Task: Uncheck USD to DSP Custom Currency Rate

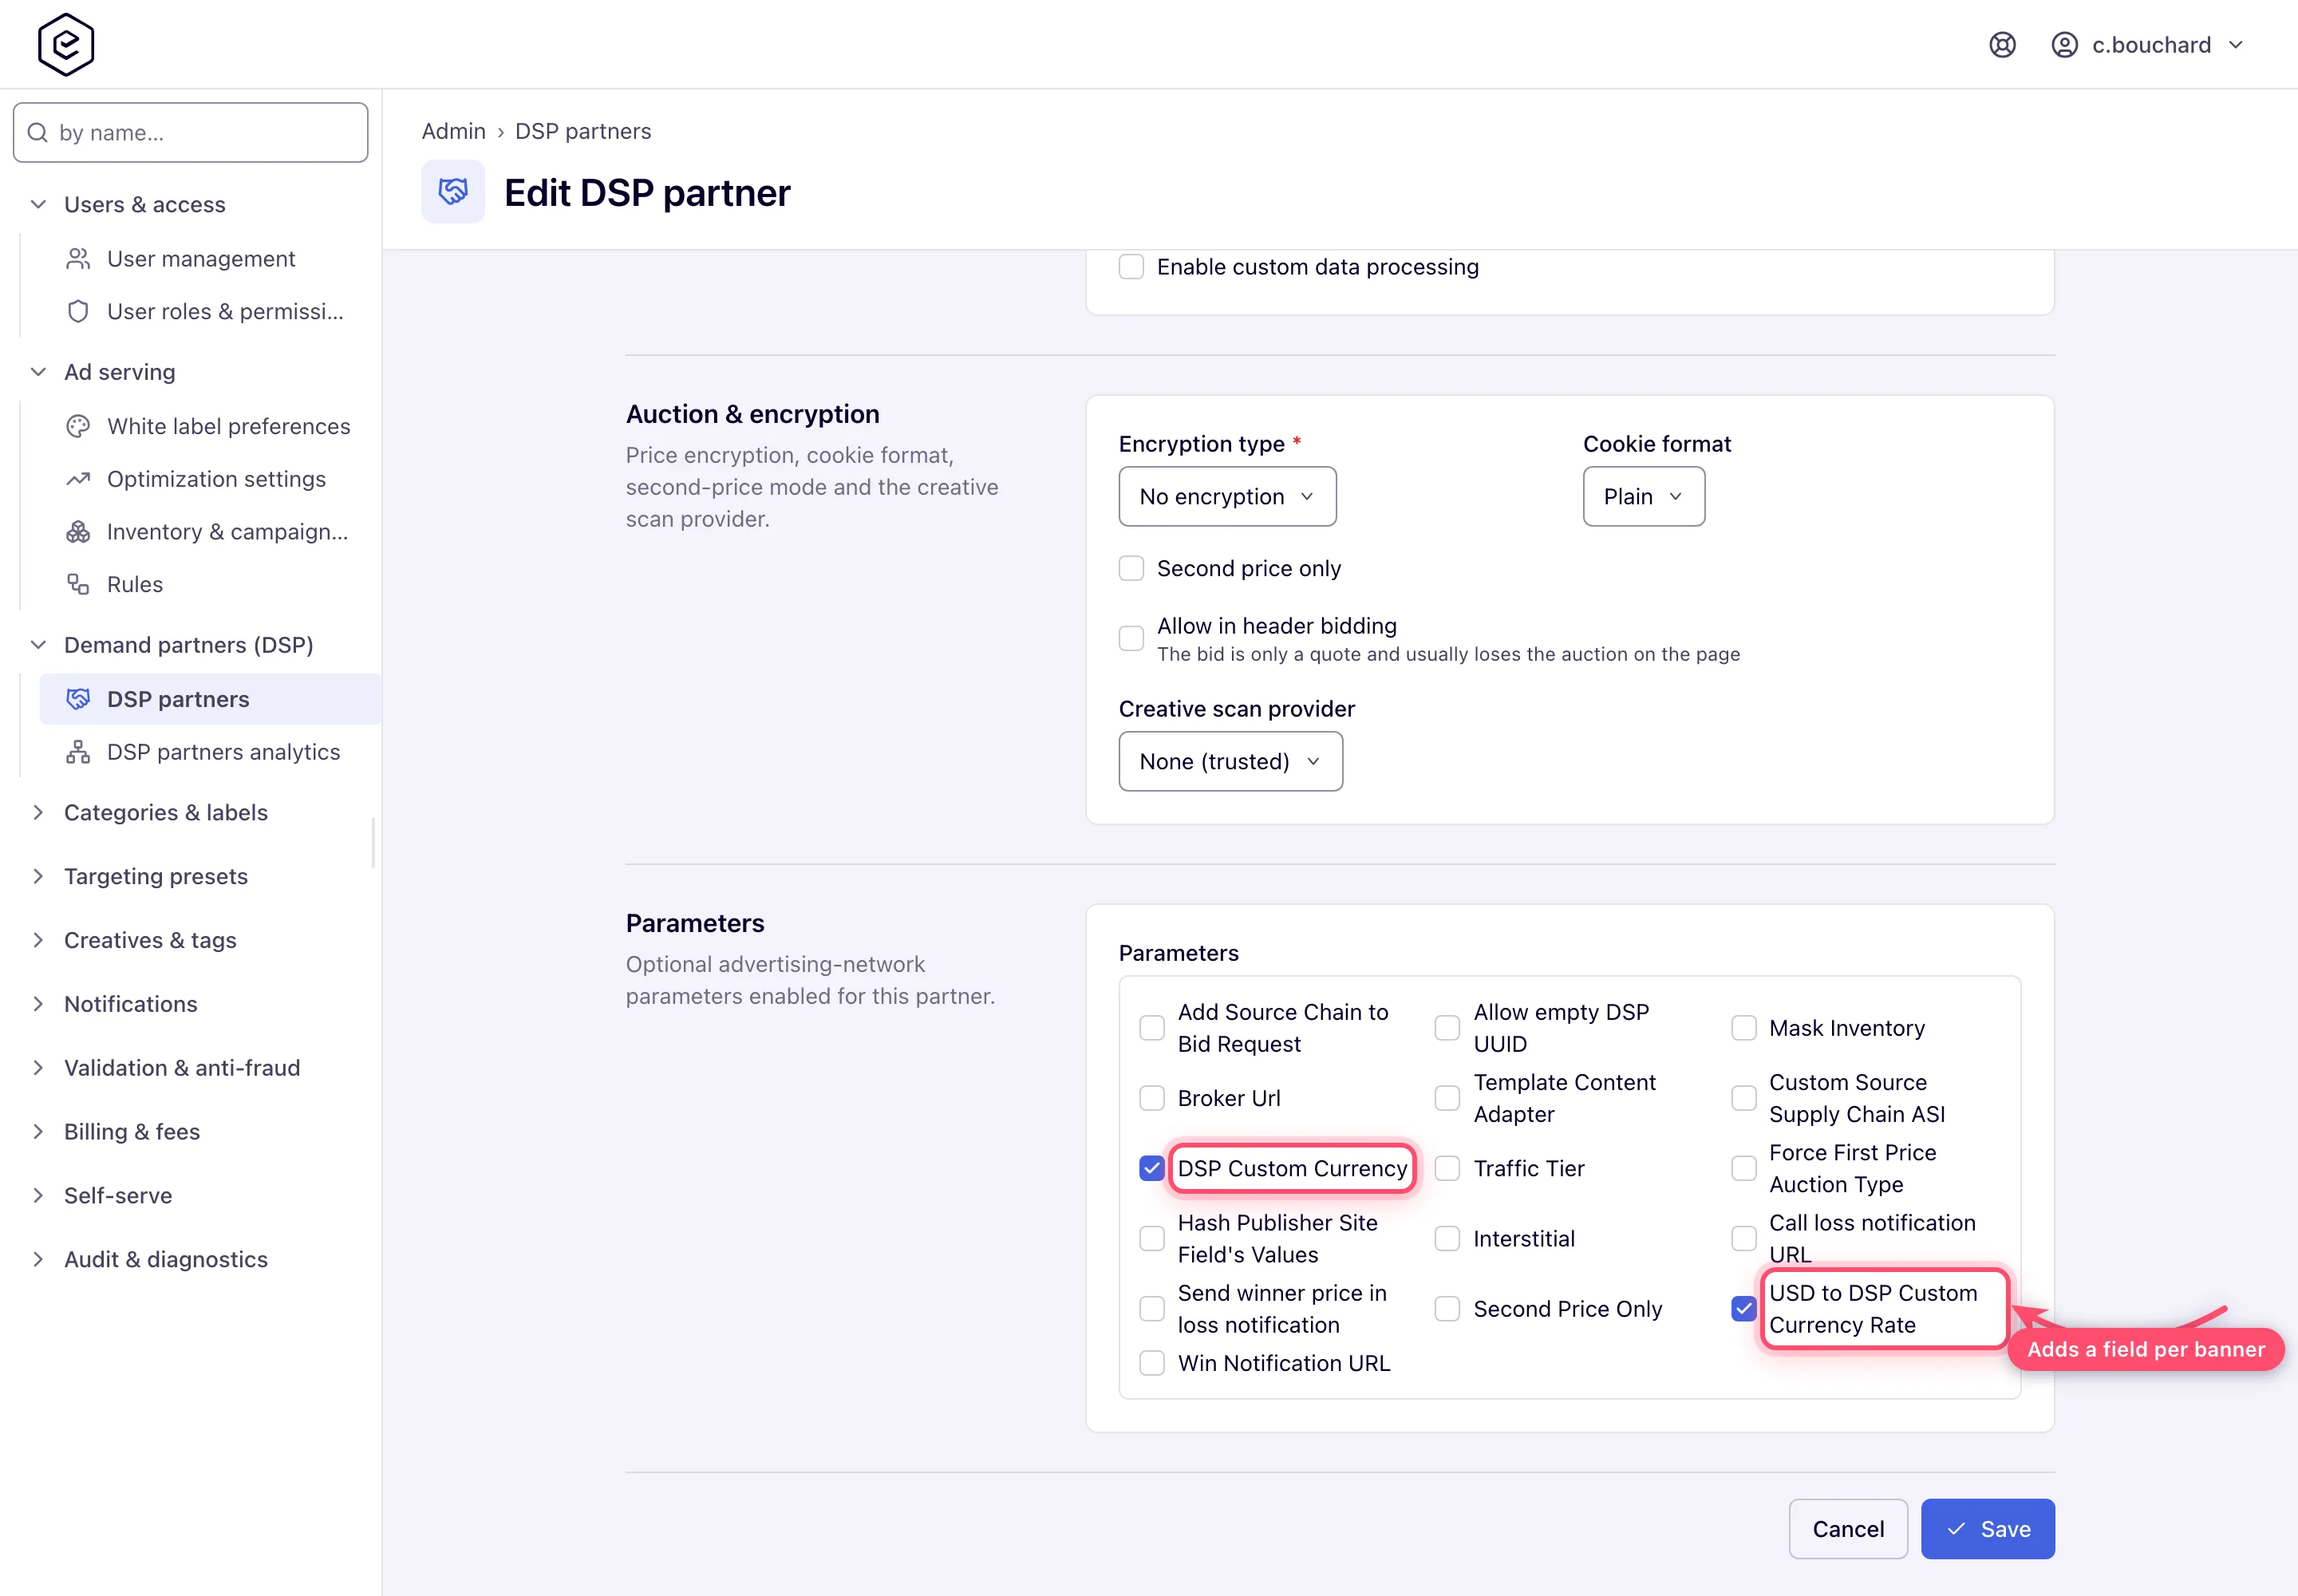Action: coord(1744,1308)
